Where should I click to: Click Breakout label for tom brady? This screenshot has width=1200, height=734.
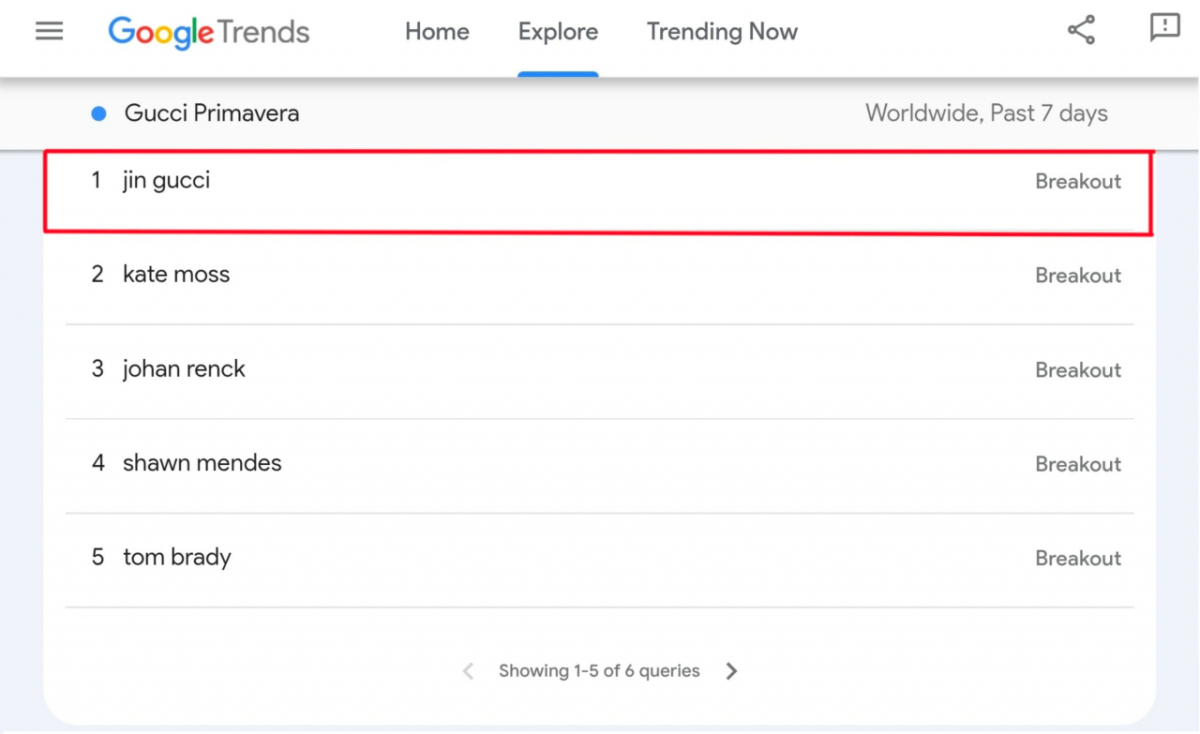point(1078,559)
